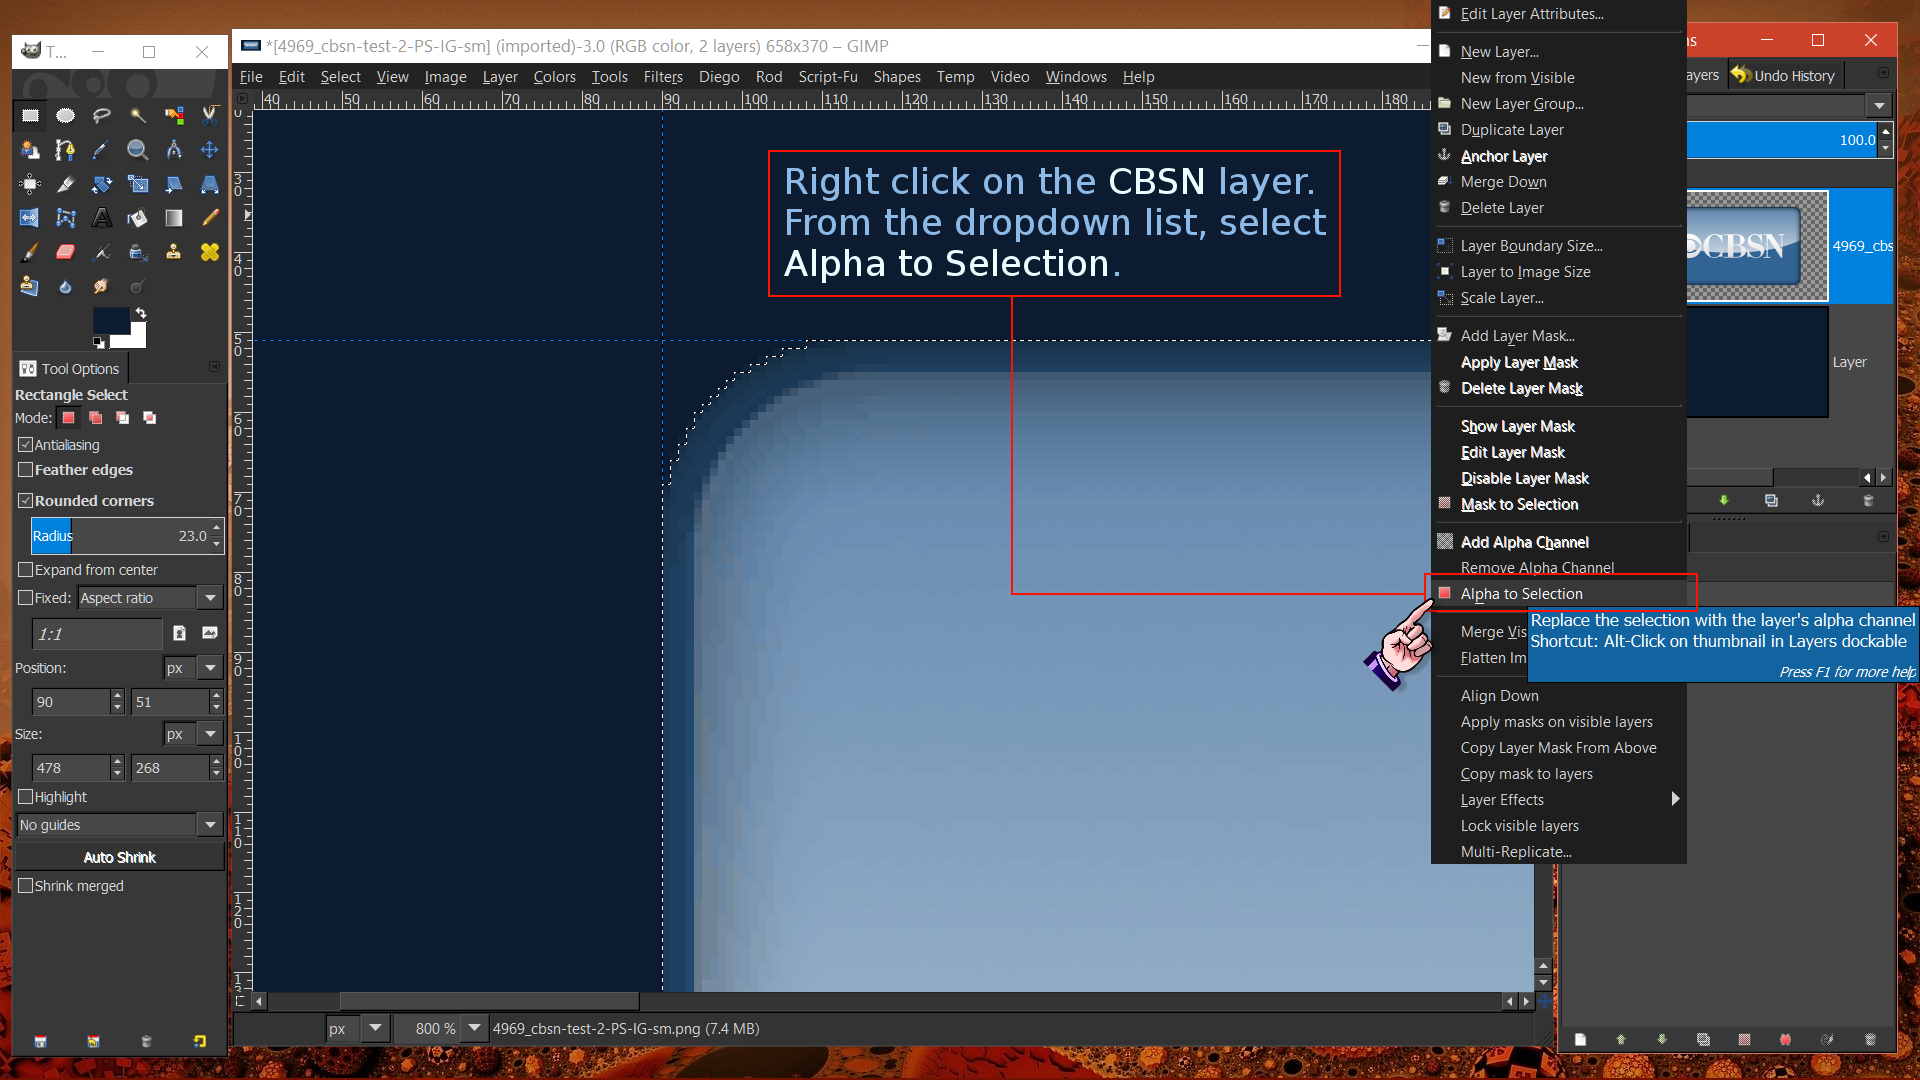The height and width of the screenshot is (1080, 1920).
Task: Set selection mode to Replace current selection
Action: click(x=69, y=418)
